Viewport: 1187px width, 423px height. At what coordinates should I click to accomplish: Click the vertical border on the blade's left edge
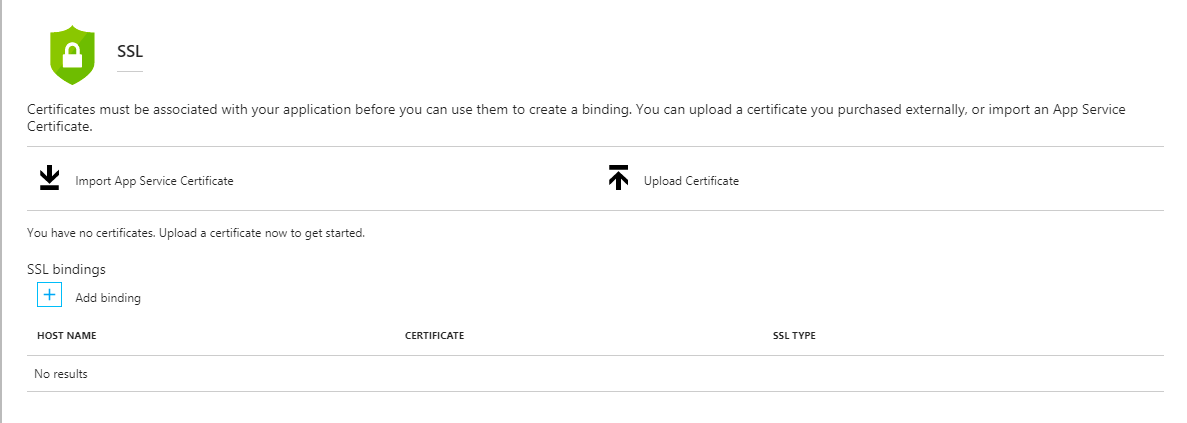(x=2, y=211)
